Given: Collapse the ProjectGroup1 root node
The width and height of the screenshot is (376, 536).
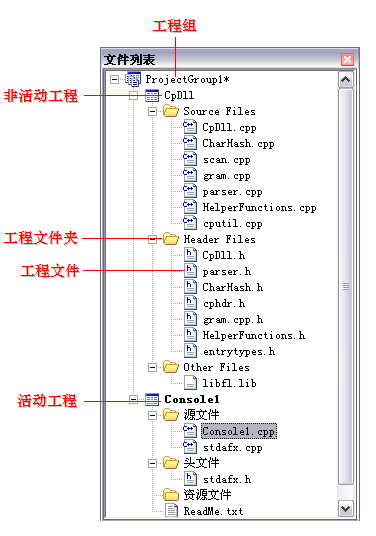Looking at the screenshot, I should pos(115,80).
